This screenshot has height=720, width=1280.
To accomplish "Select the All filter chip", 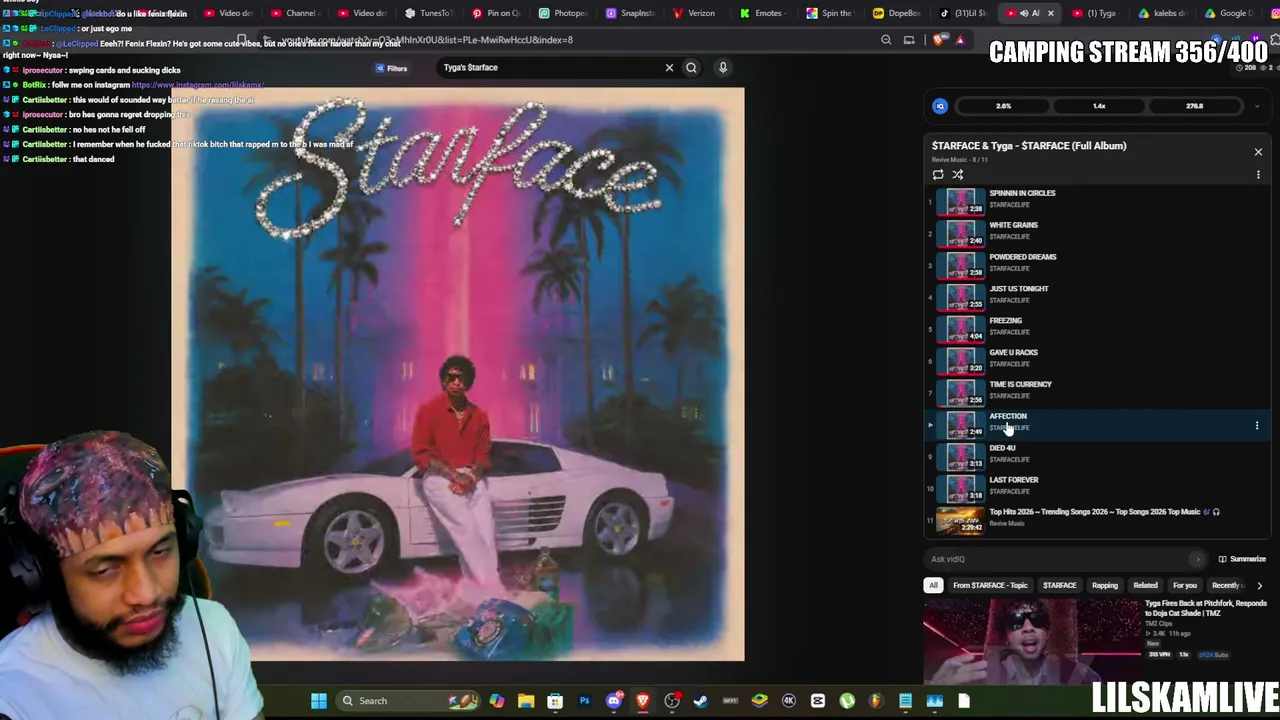I will tap(933, 586).
